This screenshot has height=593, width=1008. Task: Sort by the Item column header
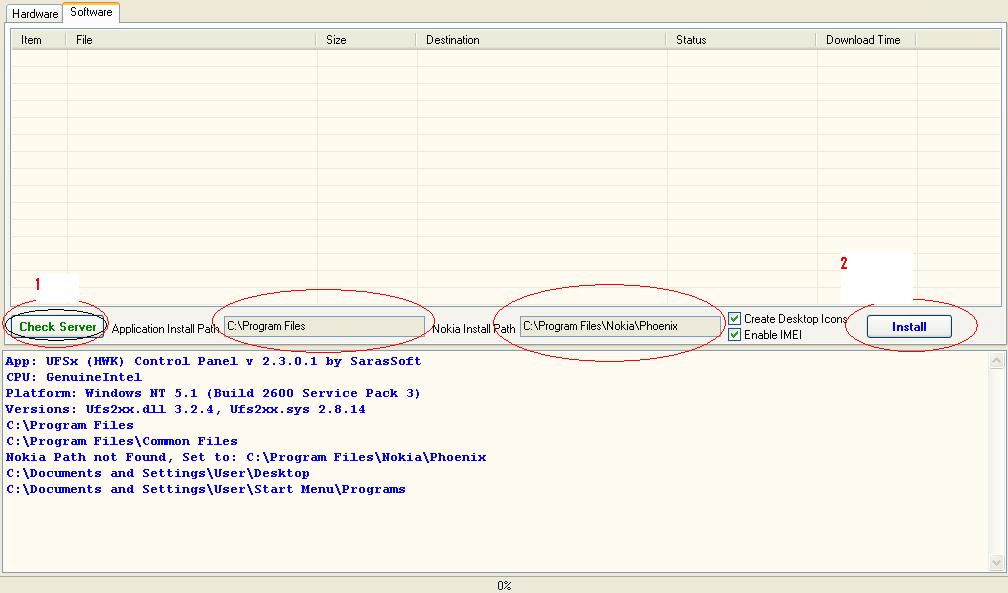[39, 40]
